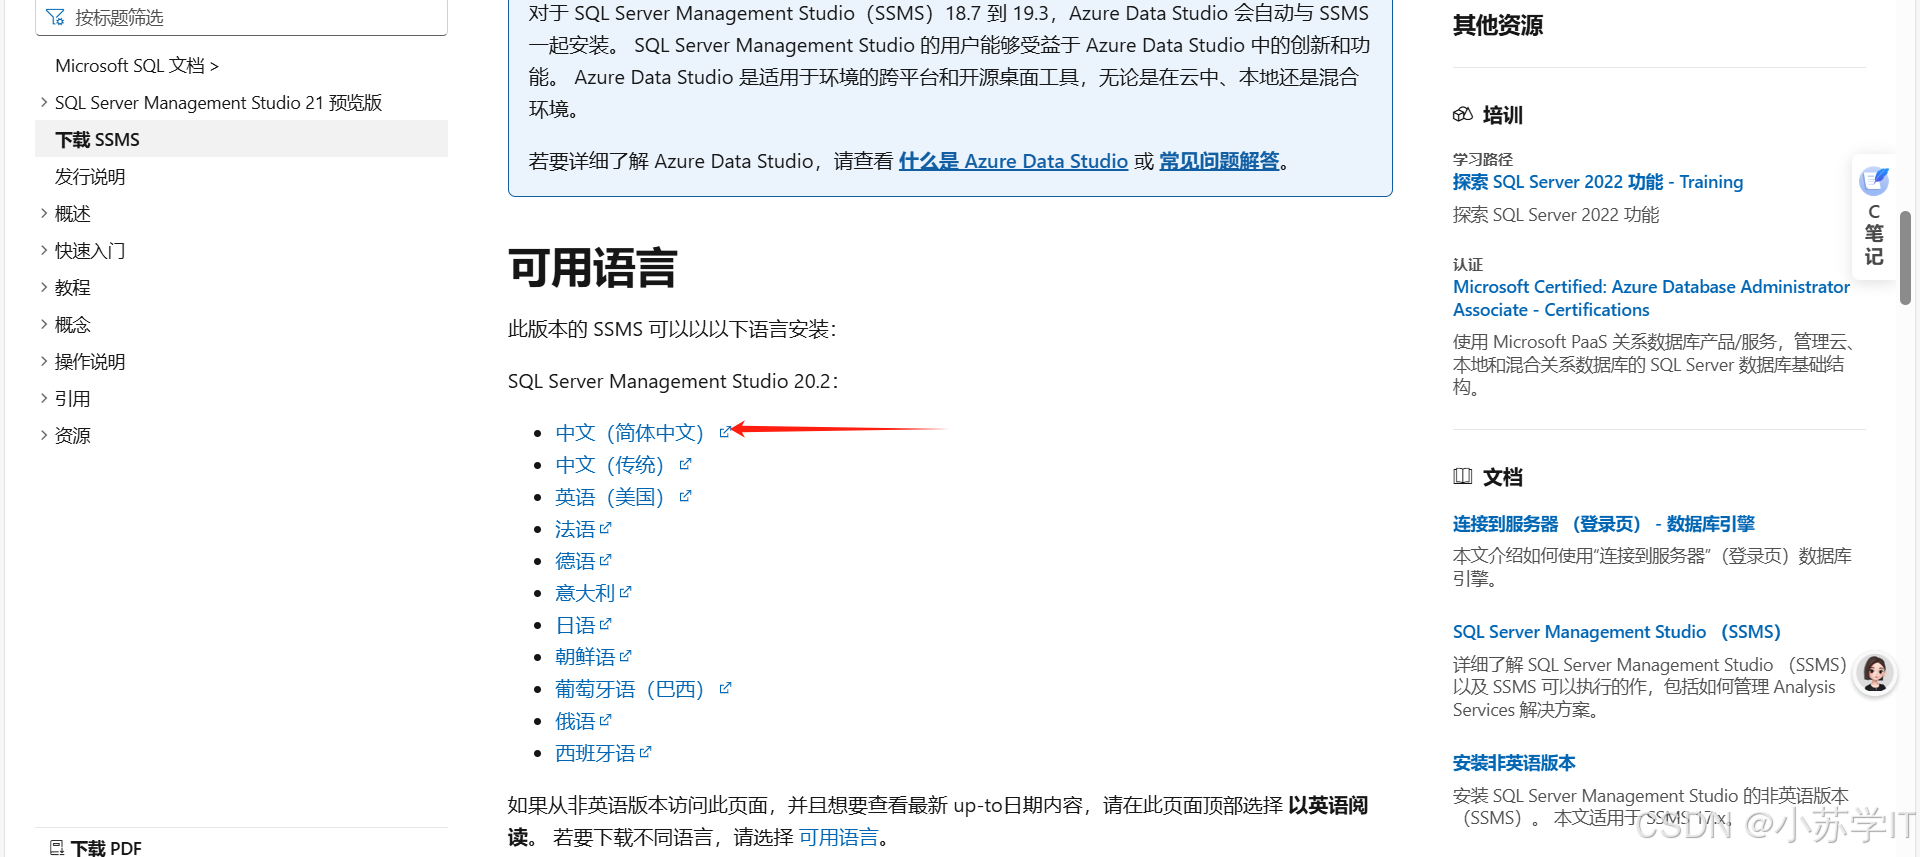Download the 意大利 version
The width and height of the screenshot is (1920, 857).
(x=585, y=593)
